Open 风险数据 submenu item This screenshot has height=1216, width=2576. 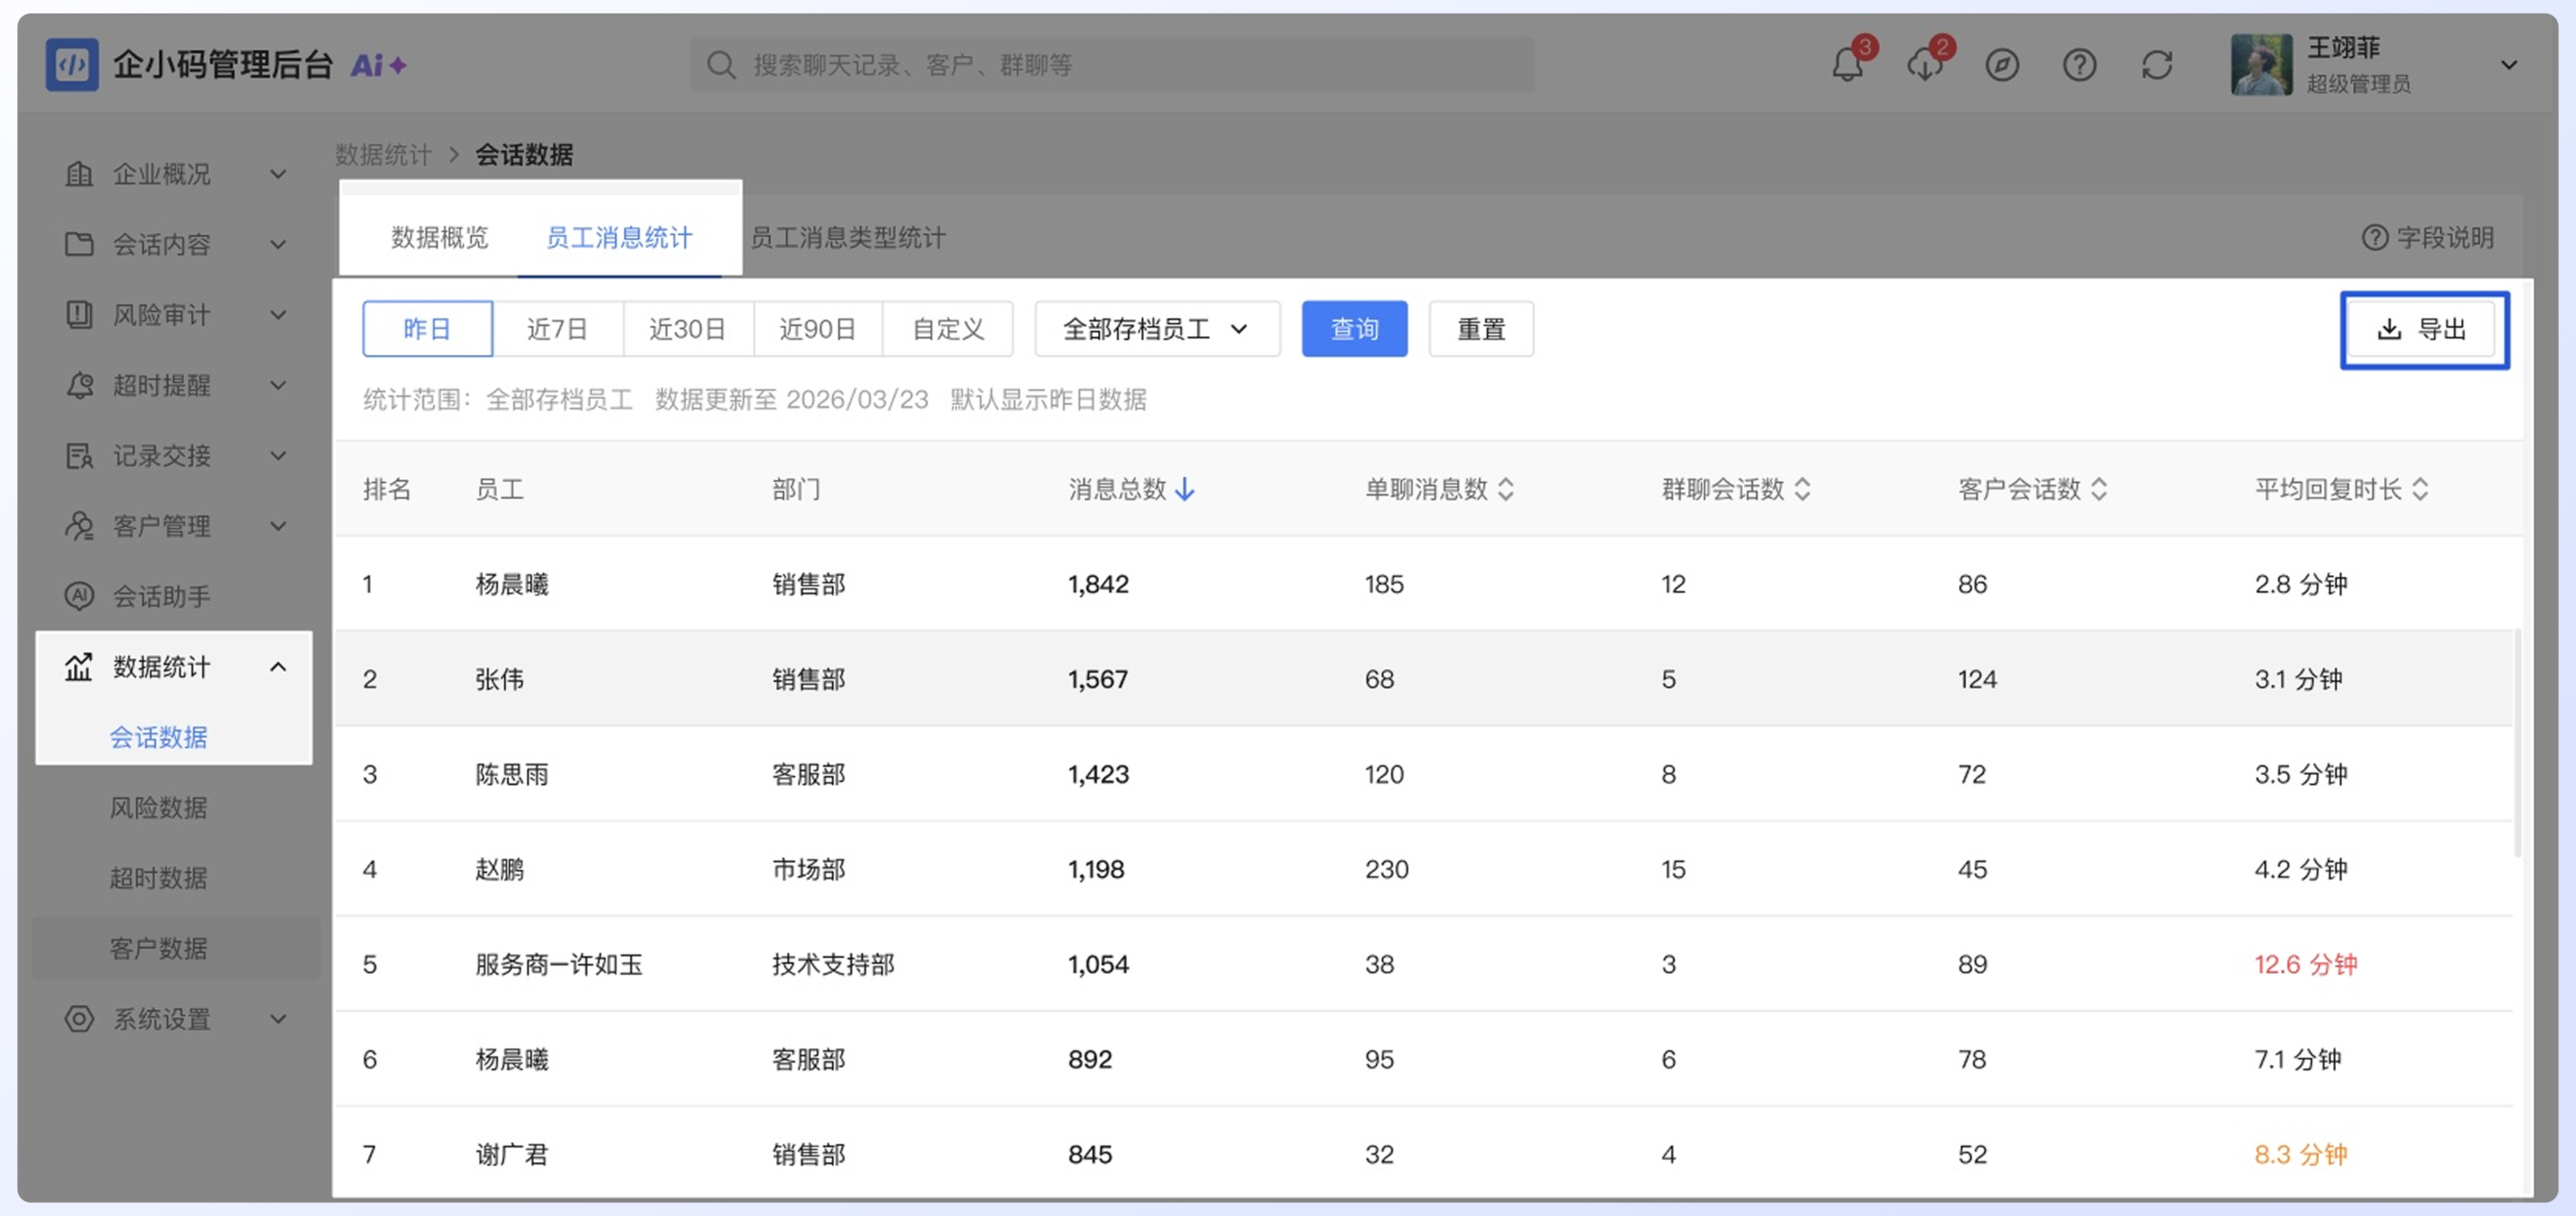[x=158, y=807]
